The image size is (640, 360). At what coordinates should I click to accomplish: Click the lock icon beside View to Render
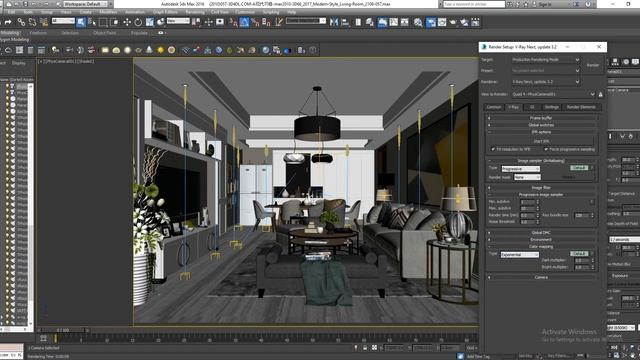(600, 94)
